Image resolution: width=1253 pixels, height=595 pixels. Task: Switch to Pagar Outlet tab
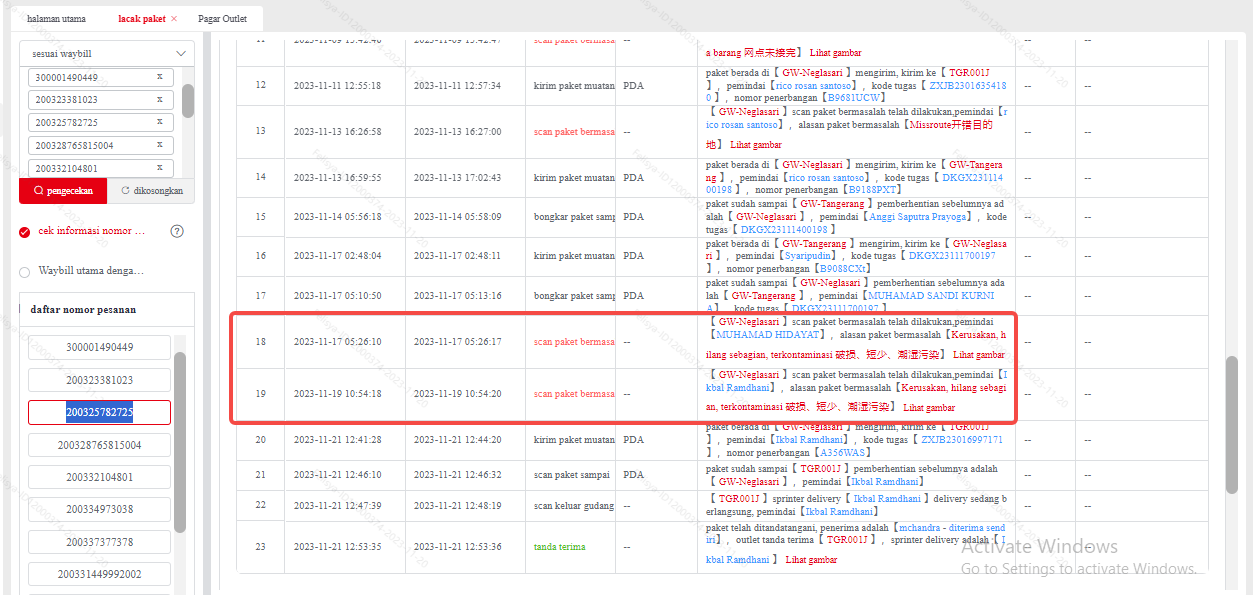(x=223, y=19)
